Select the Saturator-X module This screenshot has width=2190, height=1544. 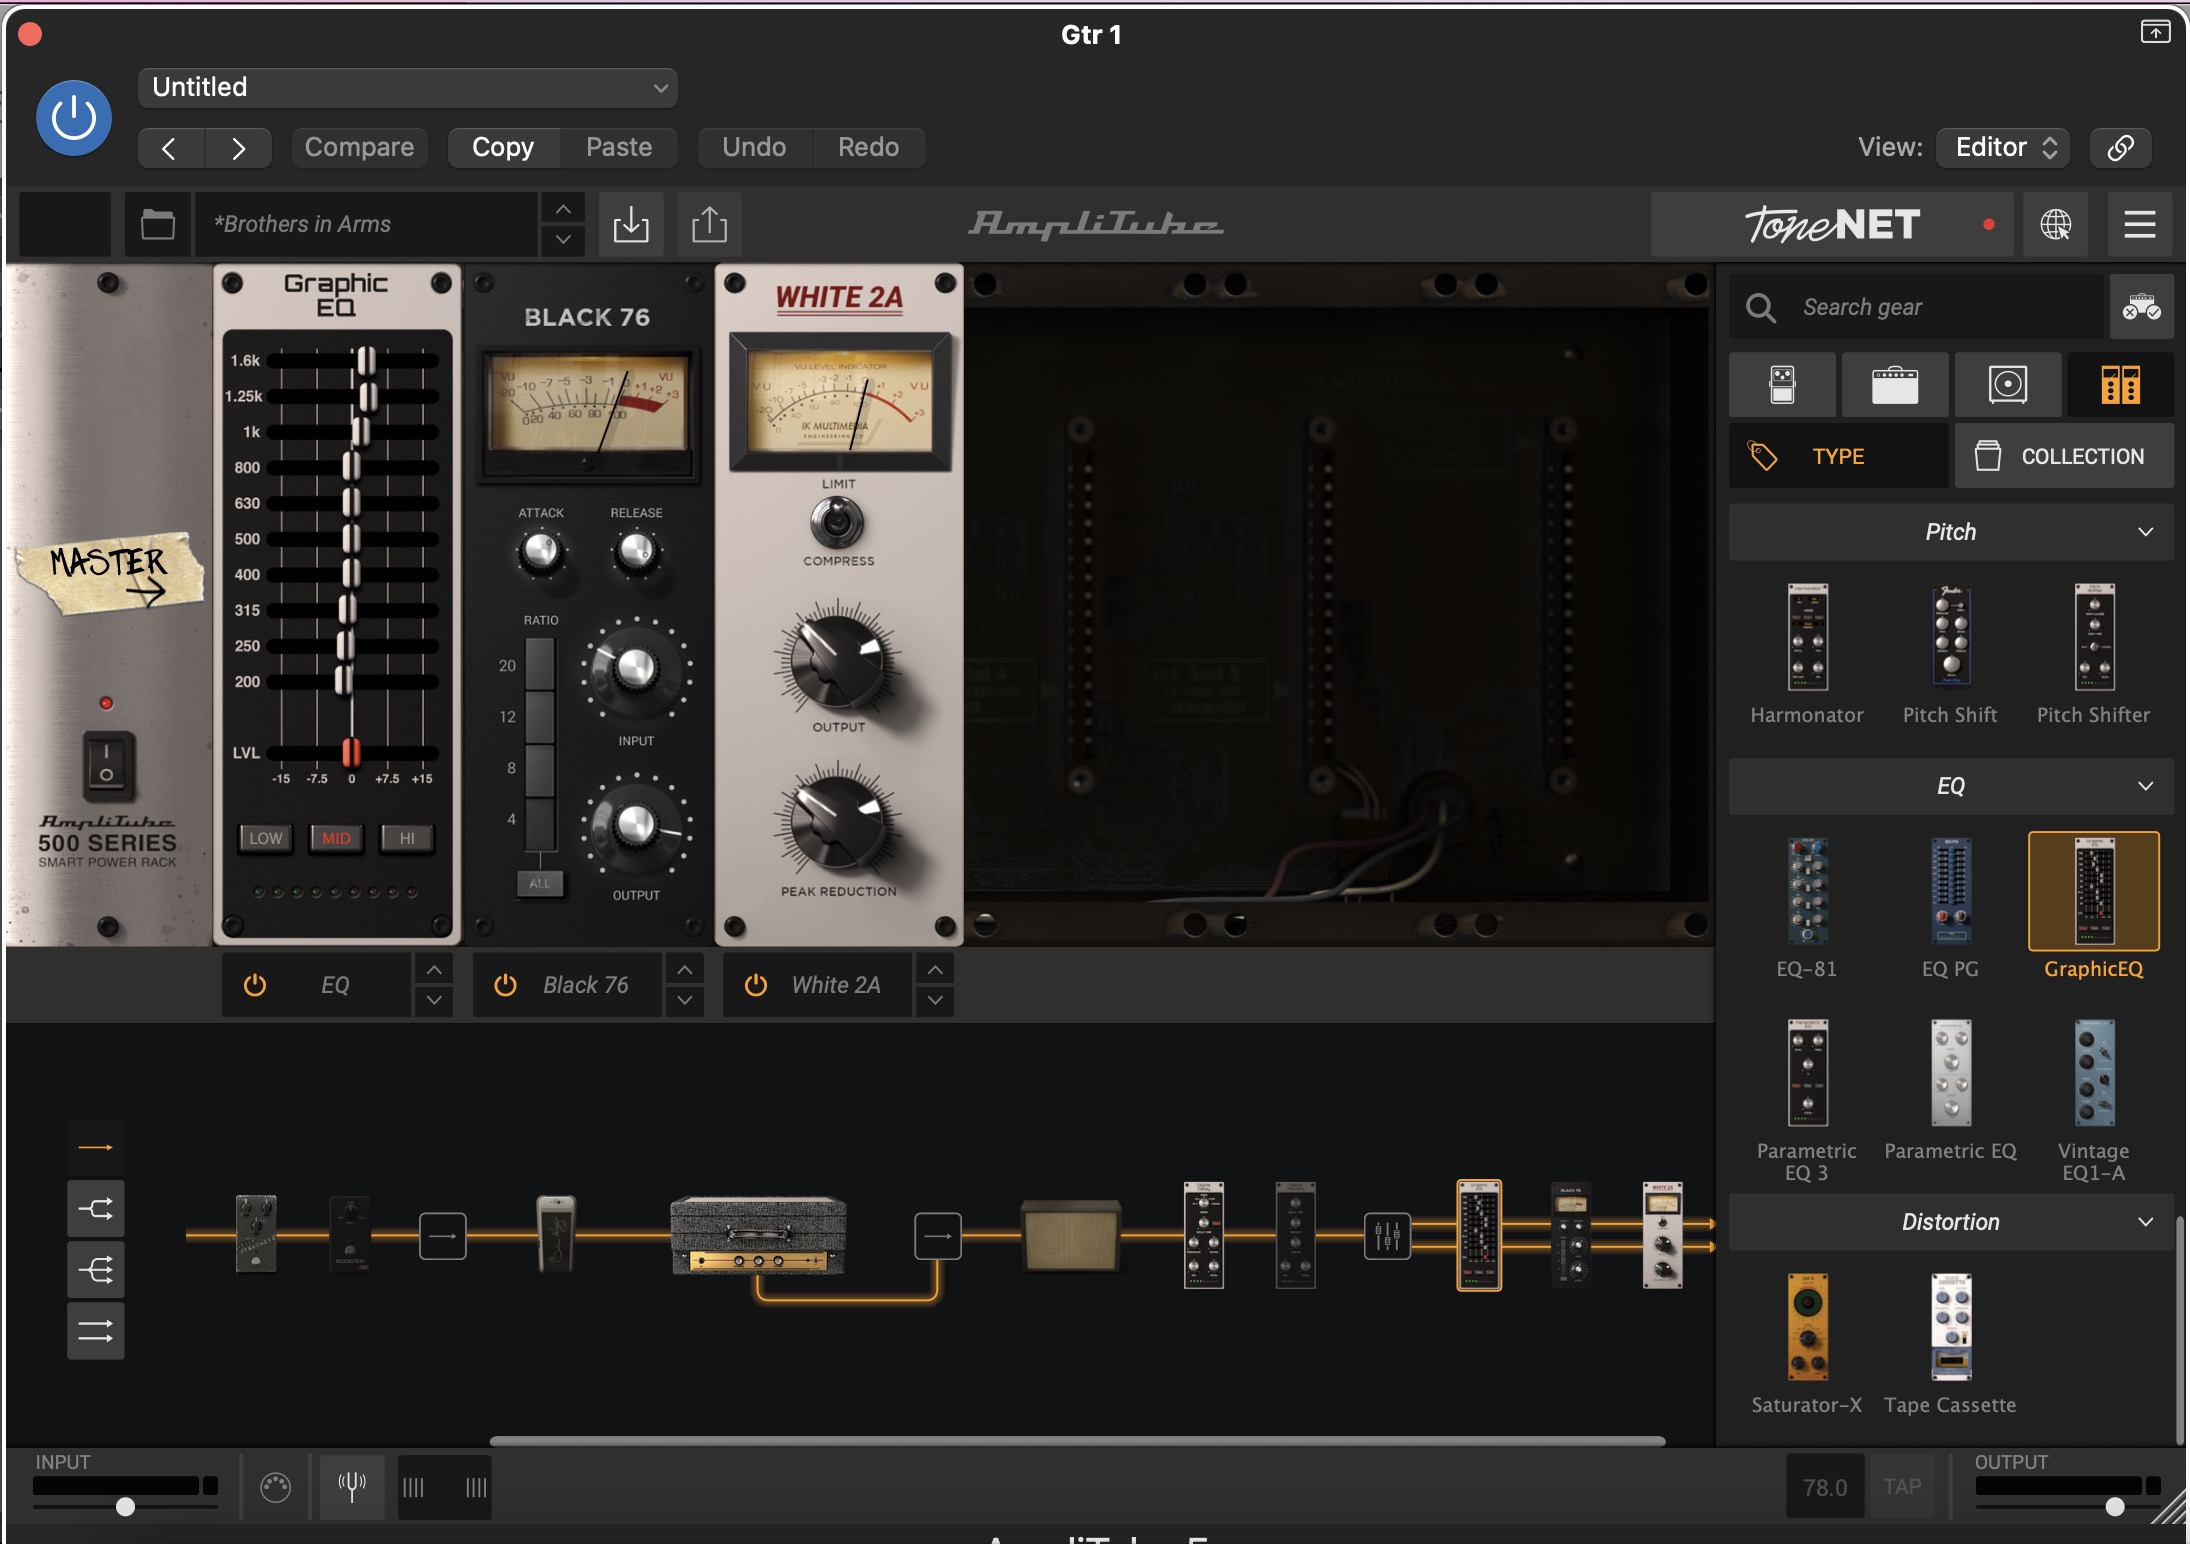tap(1807, 1344)
